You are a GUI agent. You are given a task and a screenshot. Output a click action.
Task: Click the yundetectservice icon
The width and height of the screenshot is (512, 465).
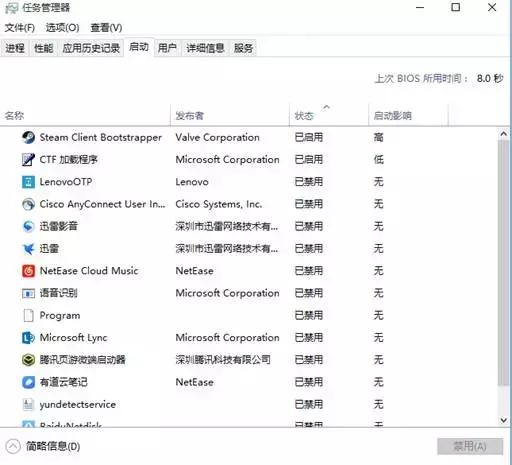pyautogui.click(x=28, y=404)
